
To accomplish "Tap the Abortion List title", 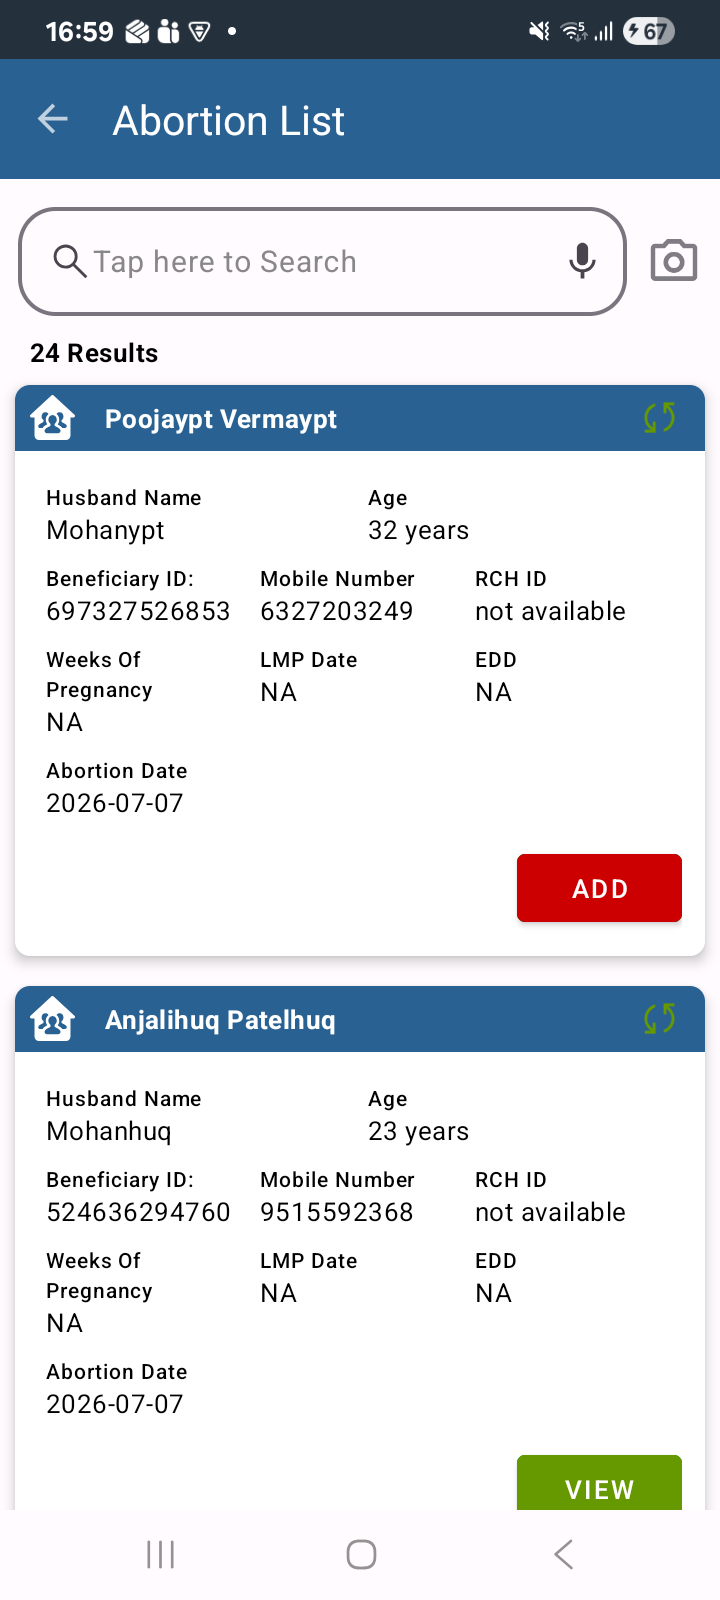I will coord(229,121).
